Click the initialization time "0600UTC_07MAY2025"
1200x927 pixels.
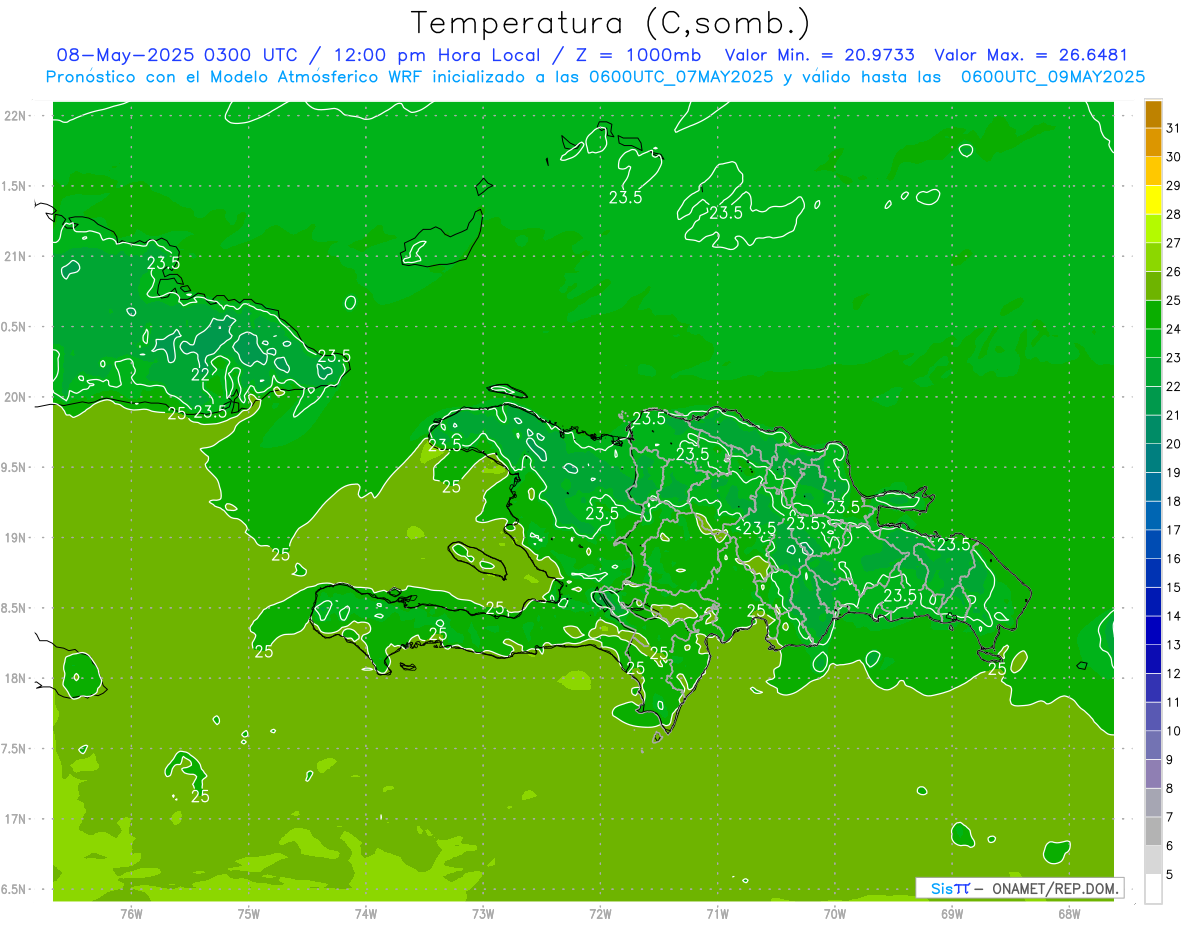tap(681, 77)
